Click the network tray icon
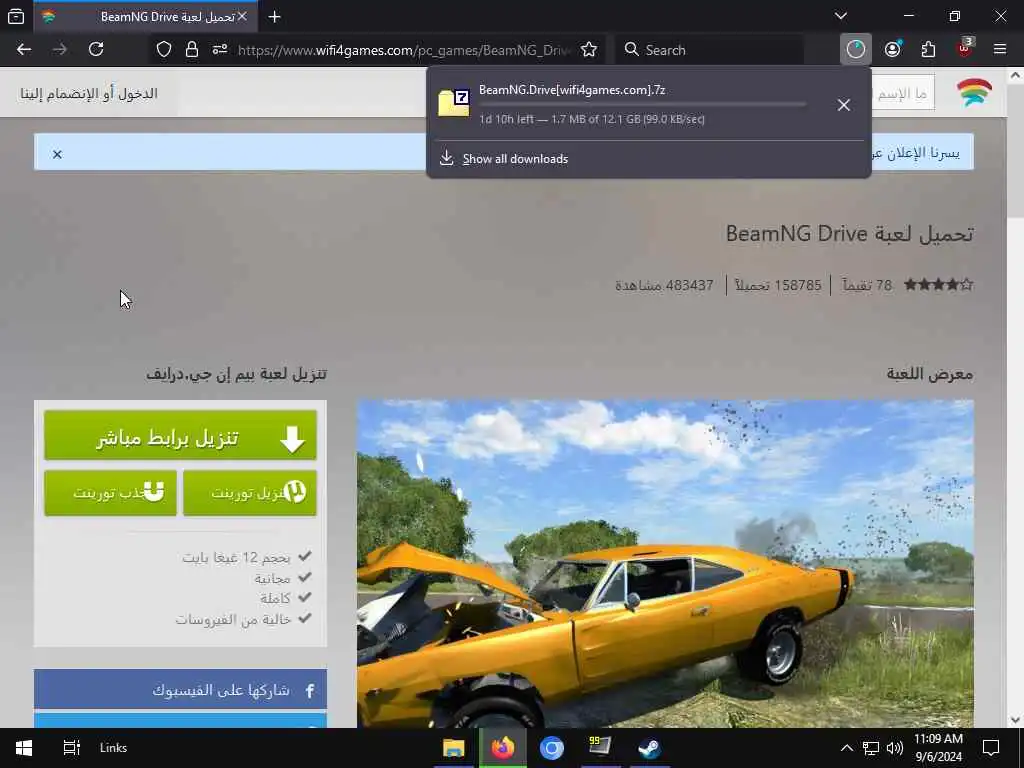Screen dimensions: 1024x768 pyautogui.click(x=871, y=748)
